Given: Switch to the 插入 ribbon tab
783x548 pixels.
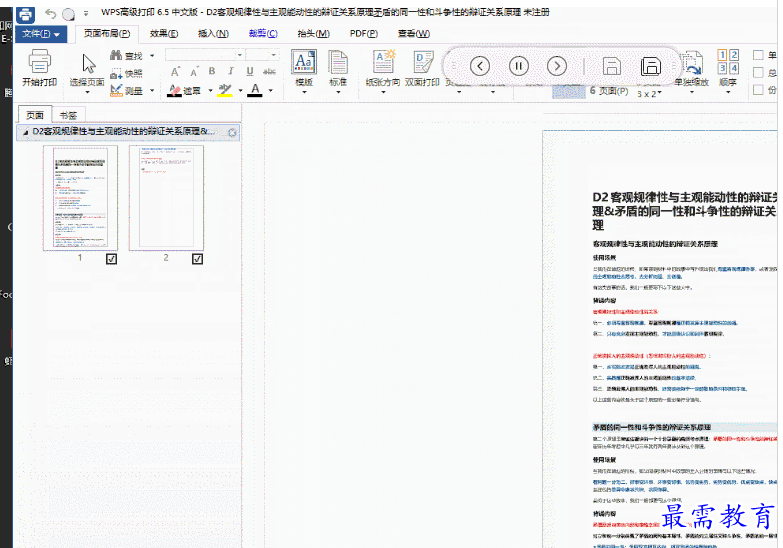Looking at the screenshot, I should pyautogui.click(x=213, y=33).
